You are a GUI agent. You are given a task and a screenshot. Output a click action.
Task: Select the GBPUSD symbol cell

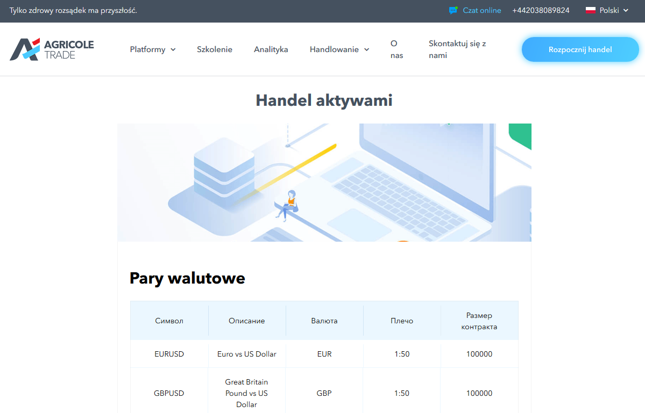pyautogui.click(x=169, y=393)
